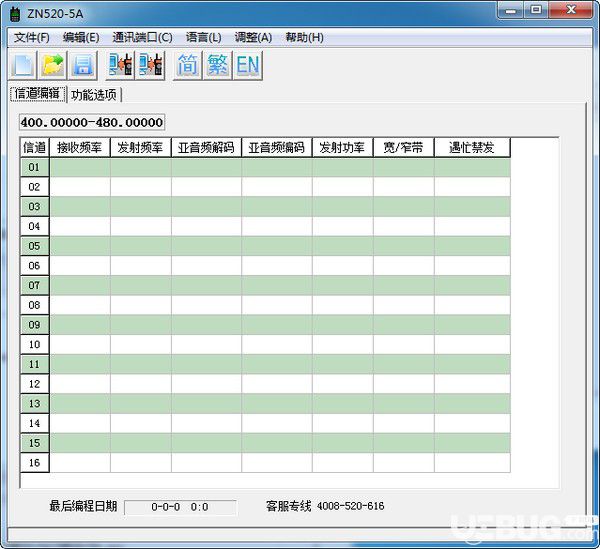Open a file with the folder icon
Viewport: 600px width, 549px height.
click(53, 65)
